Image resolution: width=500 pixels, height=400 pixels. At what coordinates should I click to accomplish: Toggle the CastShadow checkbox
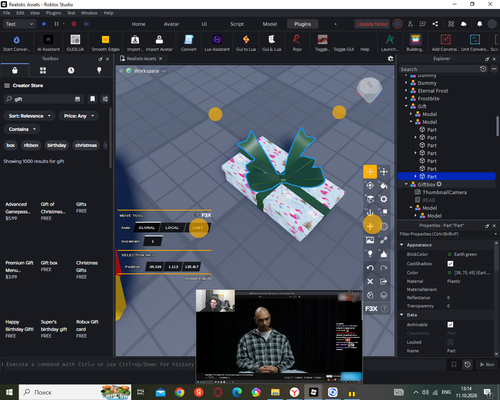coord(450,264)
